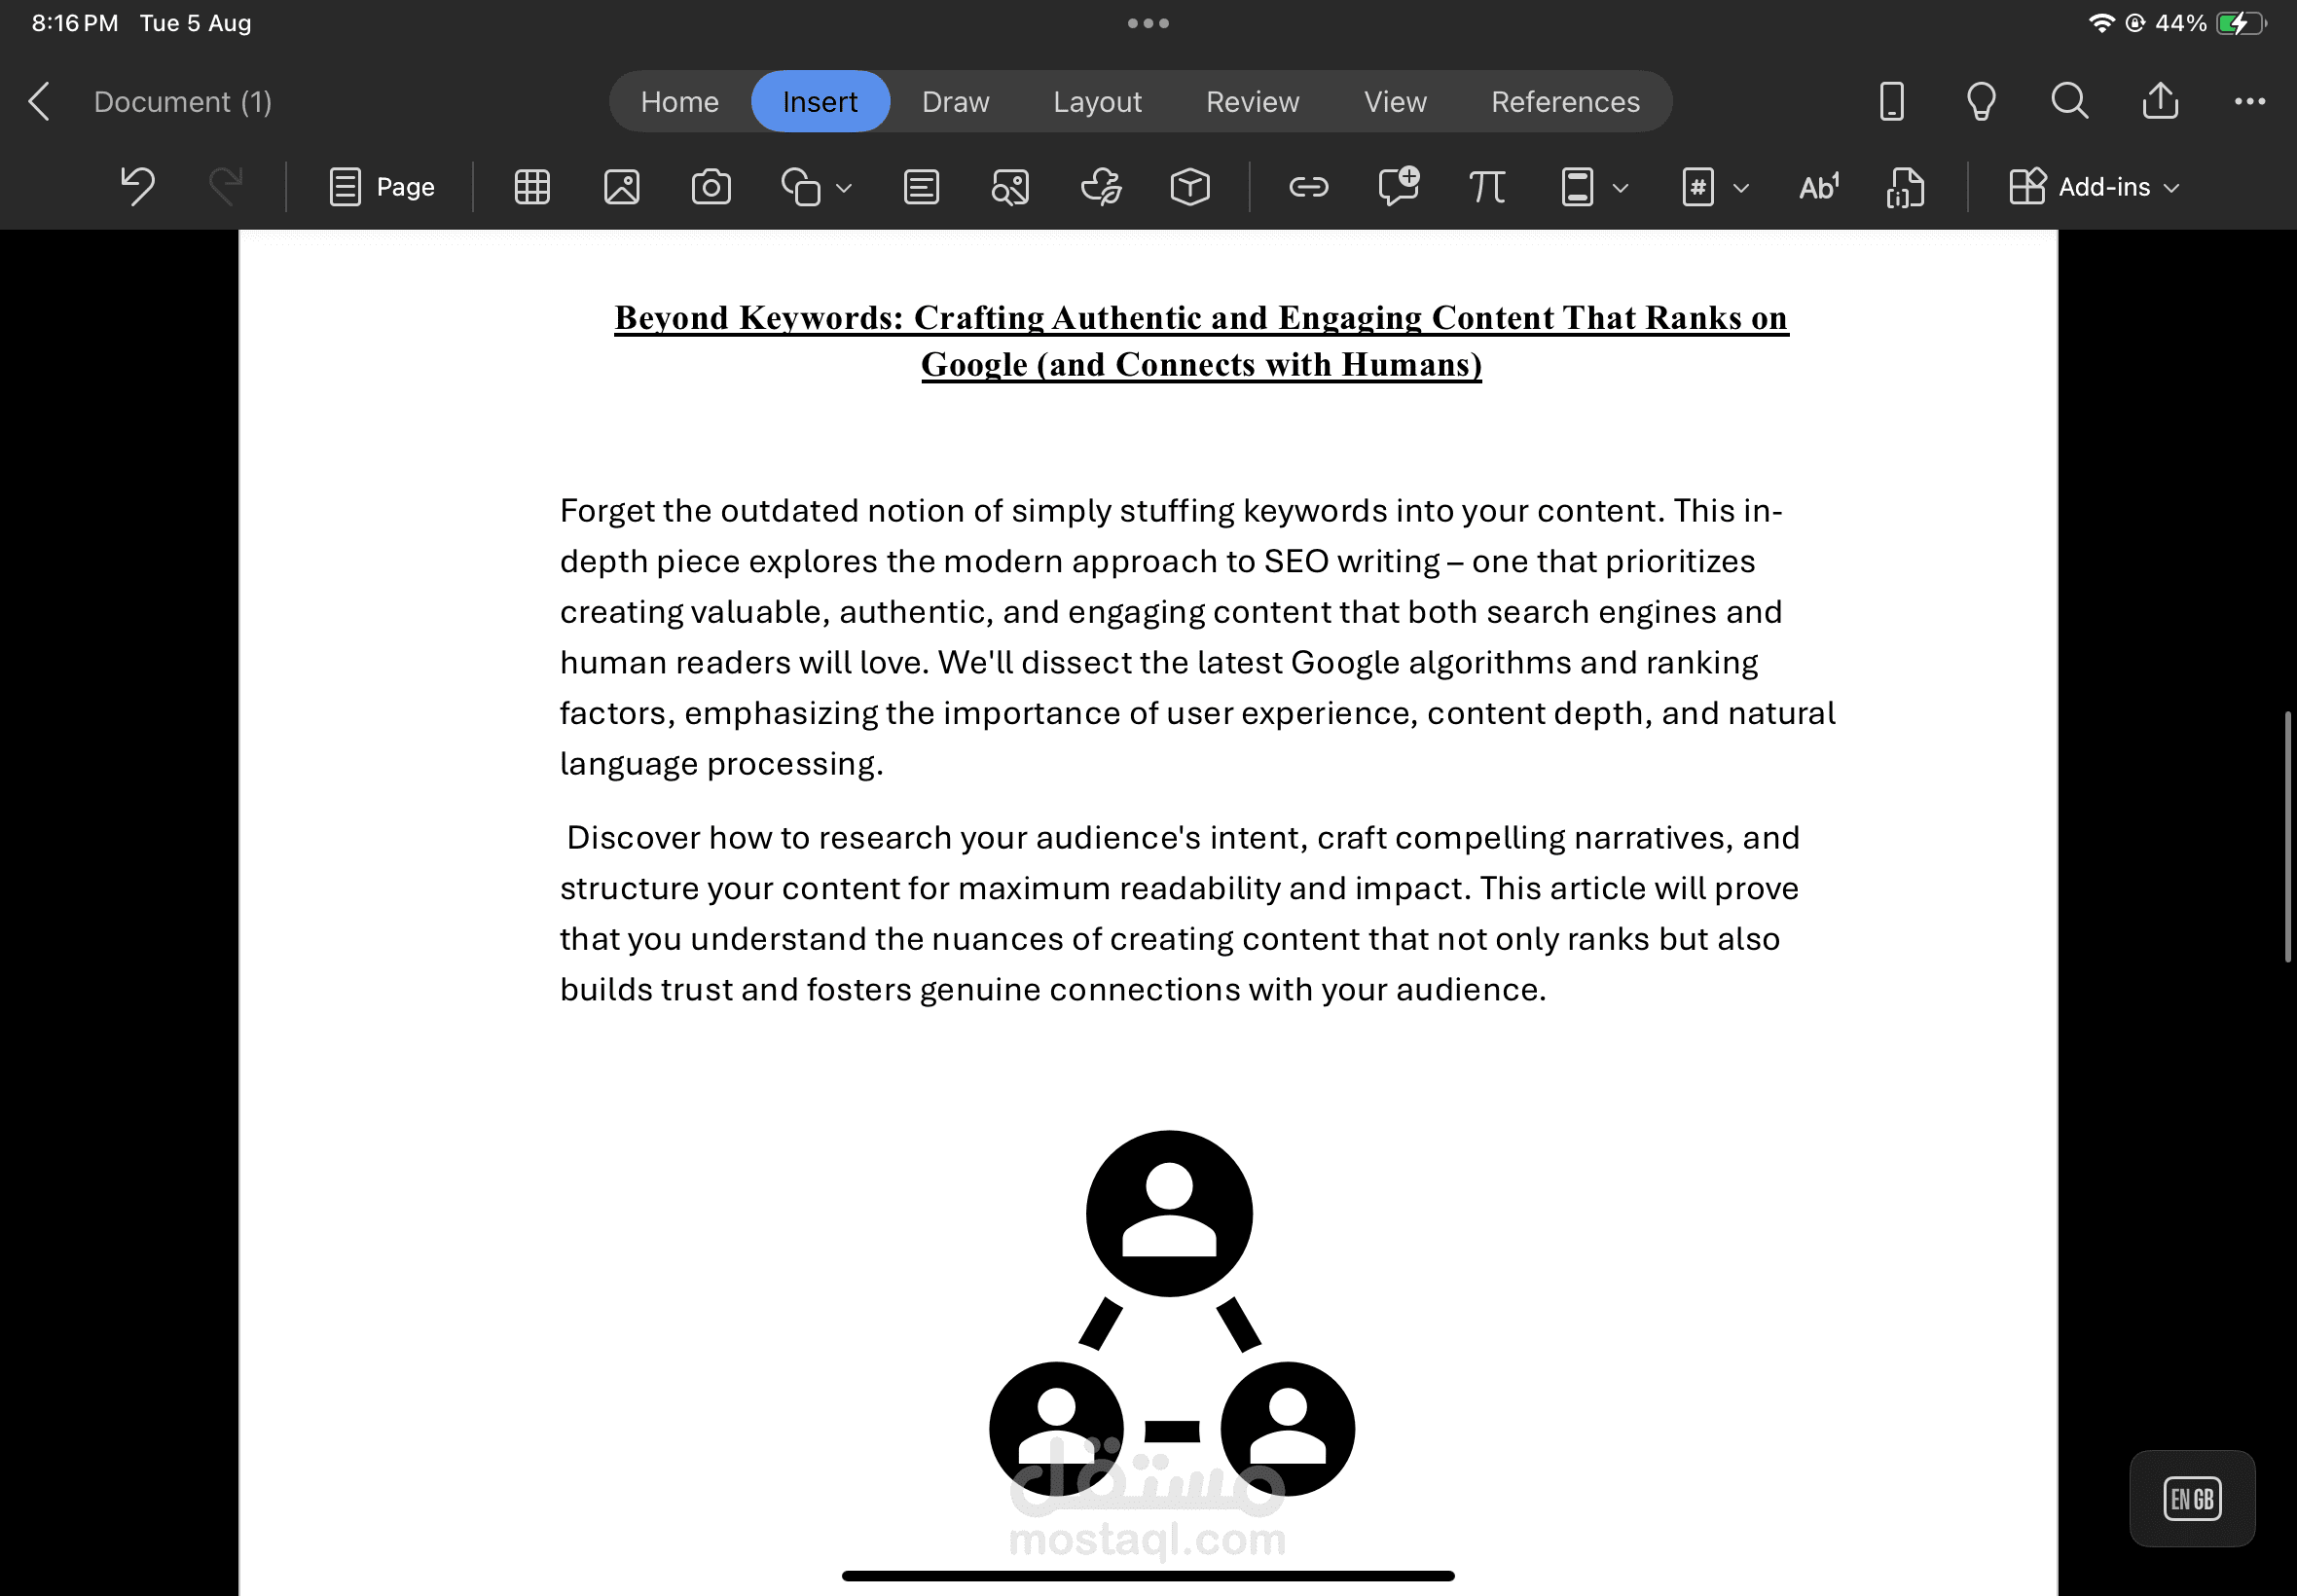This screenshot has width=2297, height=1596.
Task: Open the Shapes gallery
Action: pyautogui.click(x=801, y=187)
